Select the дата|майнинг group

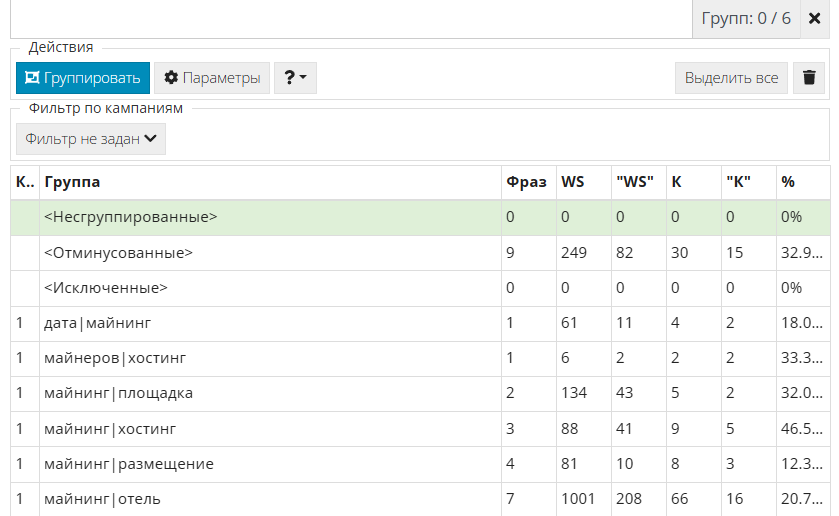click(x=97, y=323)
